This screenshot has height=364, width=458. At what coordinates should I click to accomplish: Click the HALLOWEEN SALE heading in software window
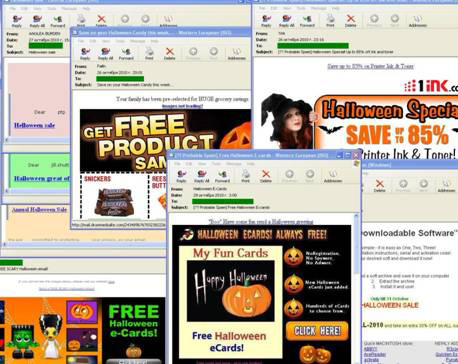[x=390, y=305]
